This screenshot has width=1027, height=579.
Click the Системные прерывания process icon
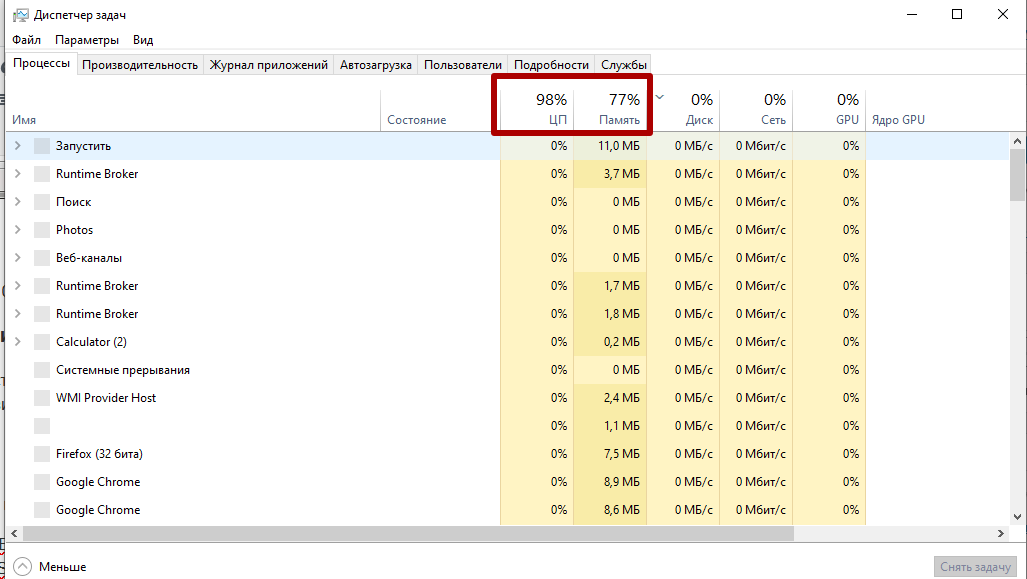click(41, 370)
